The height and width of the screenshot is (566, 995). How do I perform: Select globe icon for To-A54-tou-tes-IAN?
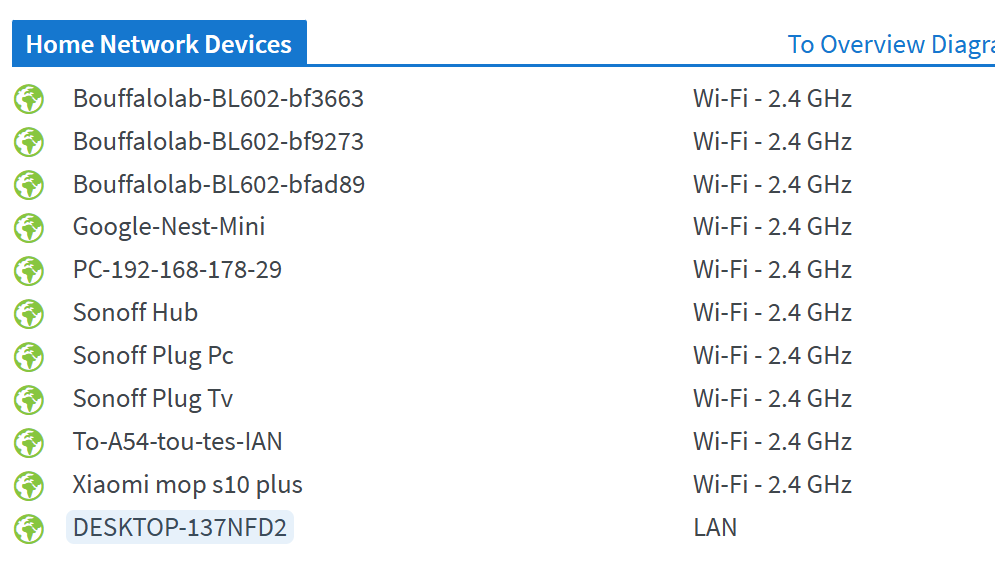29,443
